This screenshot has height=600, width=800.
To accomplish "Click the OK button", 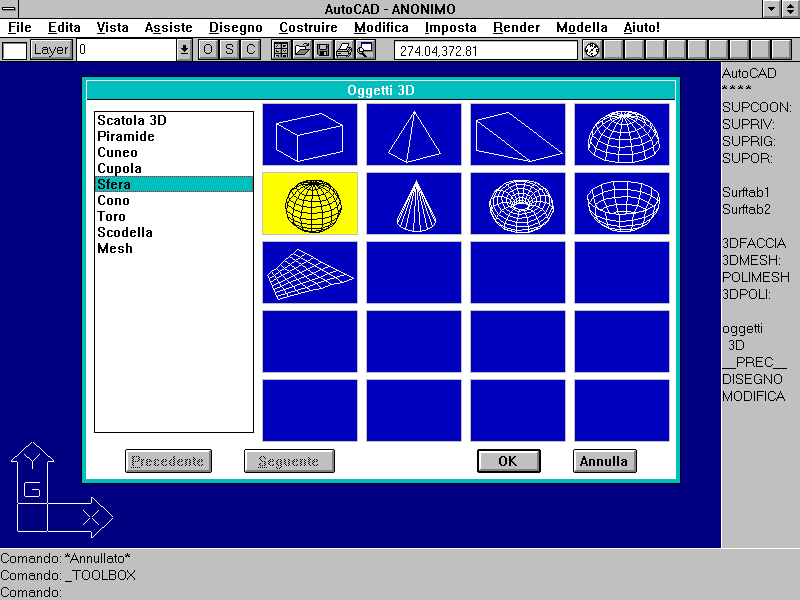I will tap(509, 461).
